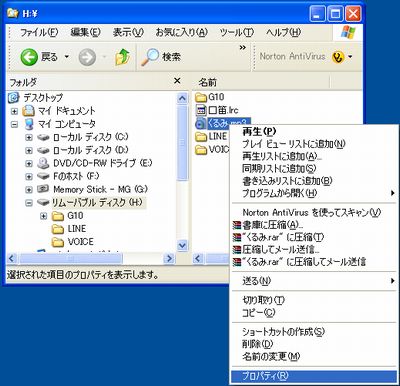The image size is (400, 386).
Task: Select LINE folder in folder tree
Action: tap(77, 229)
